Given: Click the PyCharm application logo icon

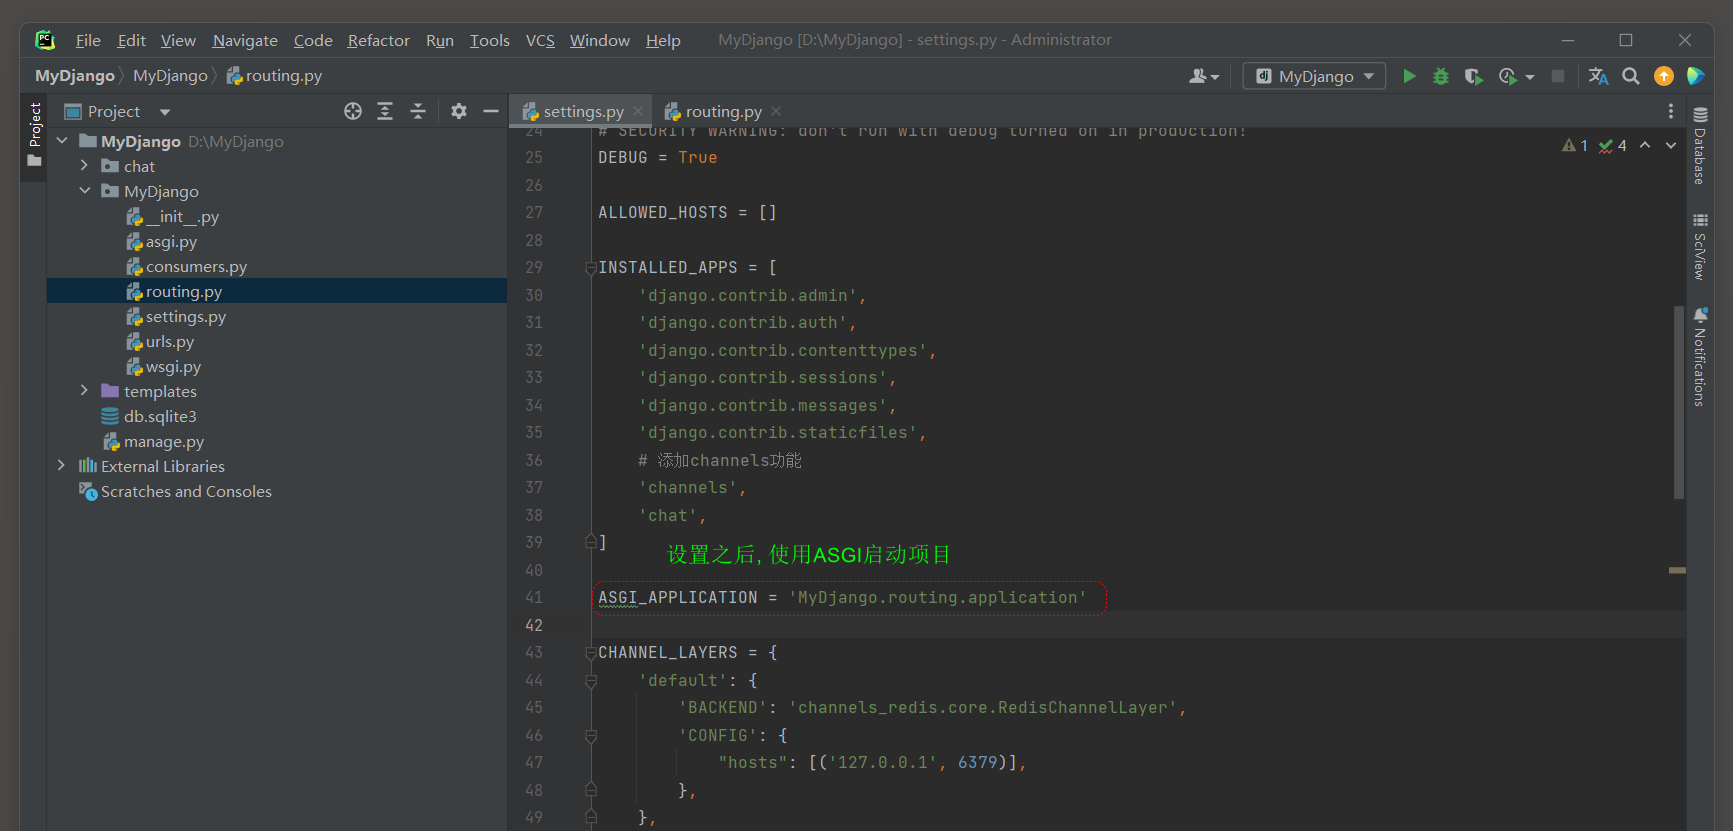Looking at the screenshot, I should click(x=45, y=40).
